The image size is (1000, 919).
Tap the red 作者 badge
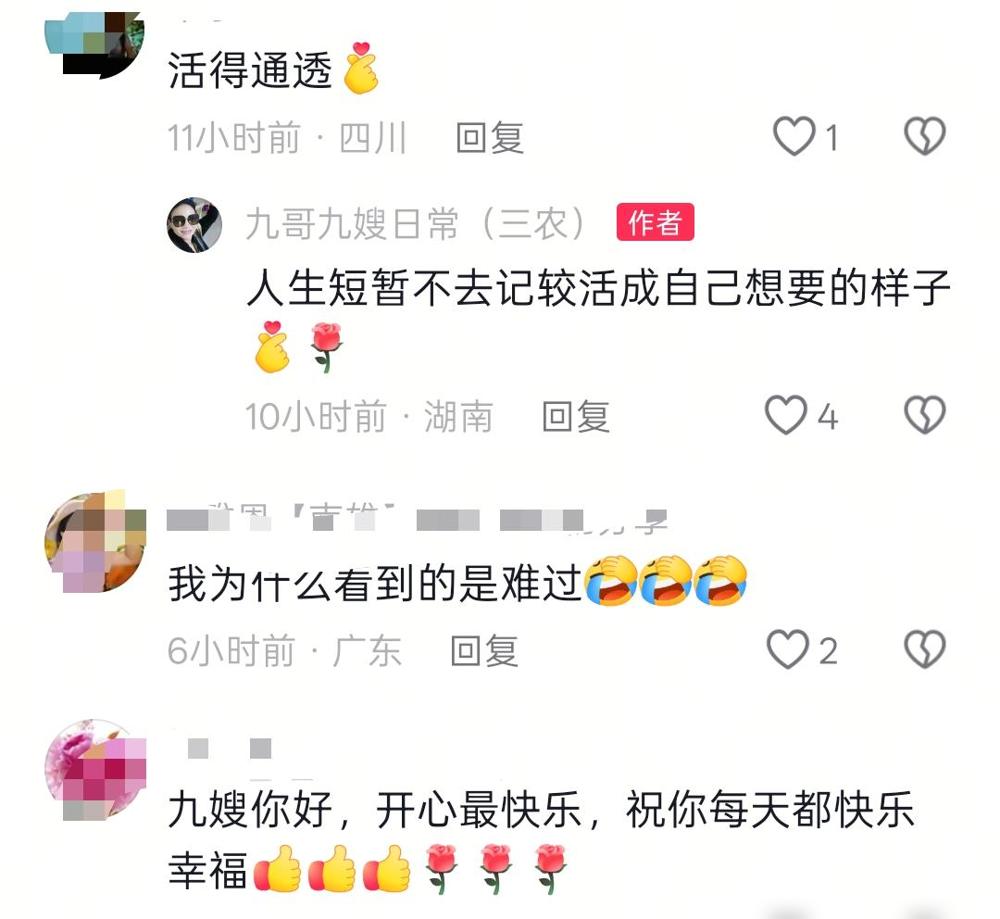coord(655,223)
